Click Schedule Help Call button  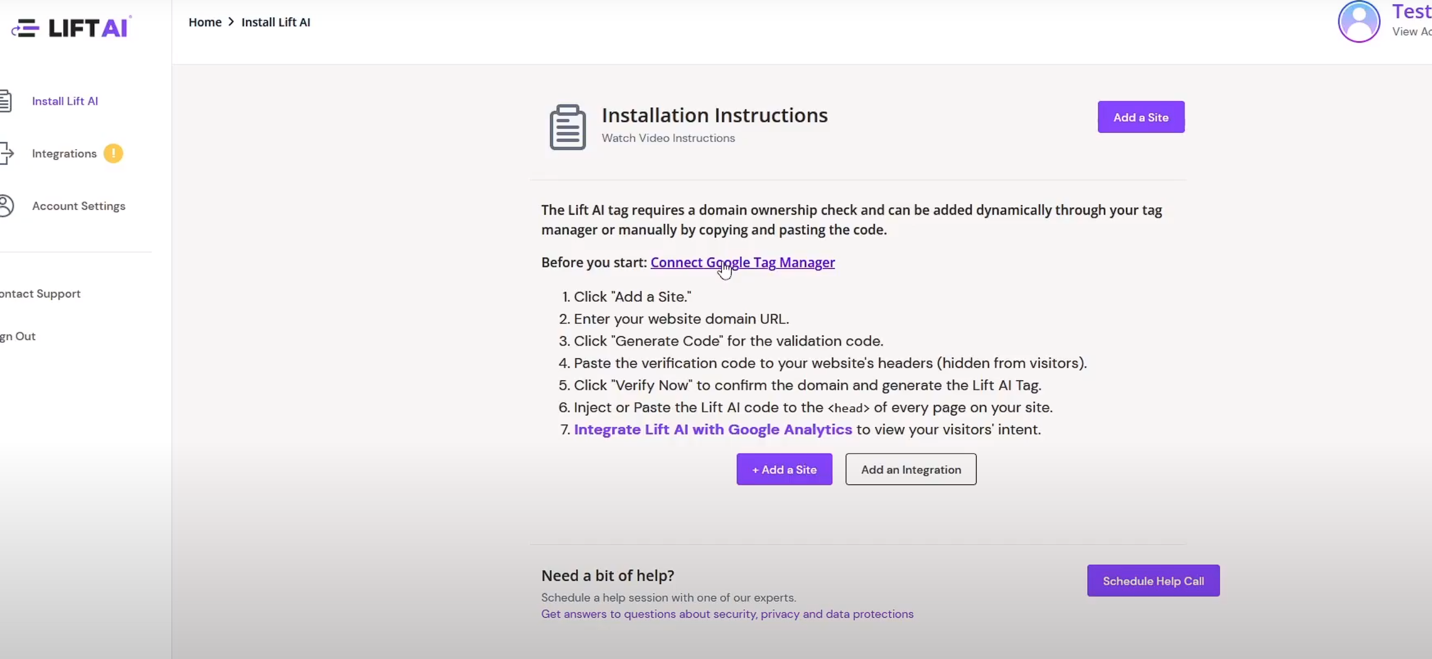tap(1153, 581)
